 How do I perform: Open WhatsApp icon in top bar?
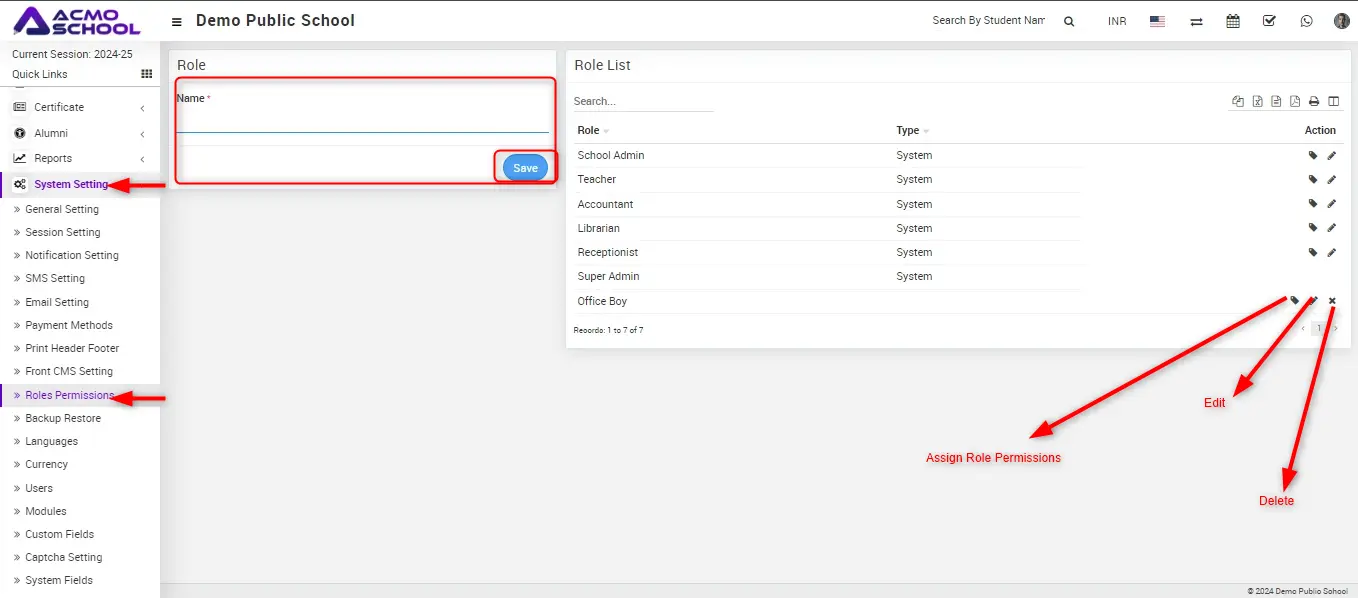point(1306,21)
